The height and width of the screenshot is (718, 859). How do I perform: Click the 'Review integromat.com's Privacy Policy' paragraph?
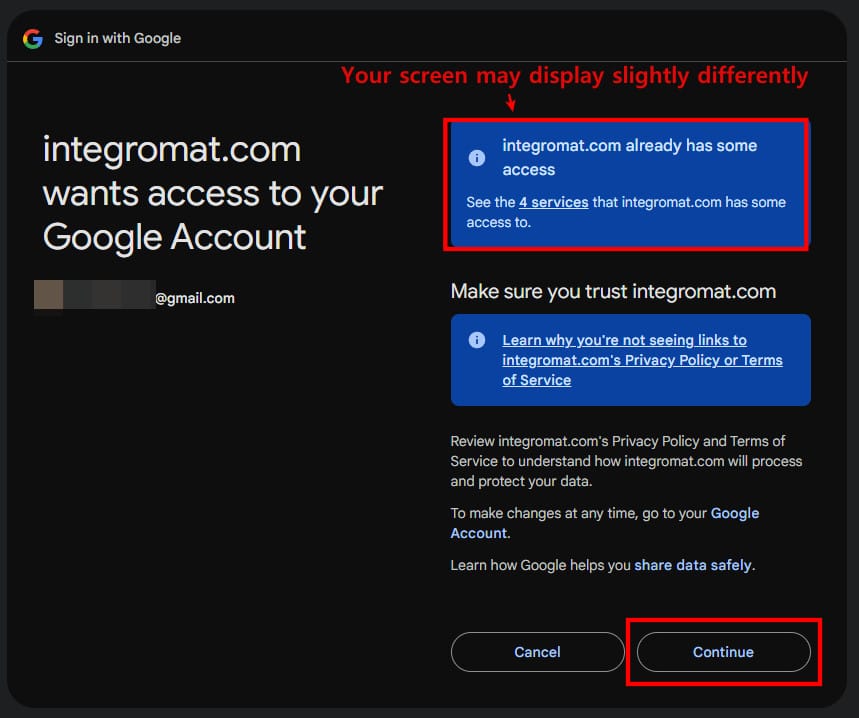(x=626, y=461)
